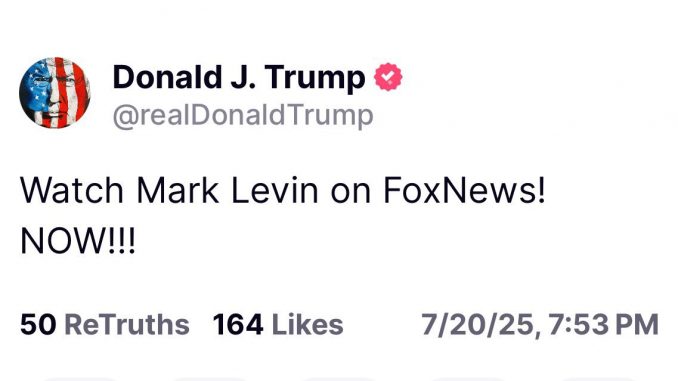The image size is (678, 381).
Task: Open Donald J. Trump display name
Action: pyautogui.click(x=239, y=78)
